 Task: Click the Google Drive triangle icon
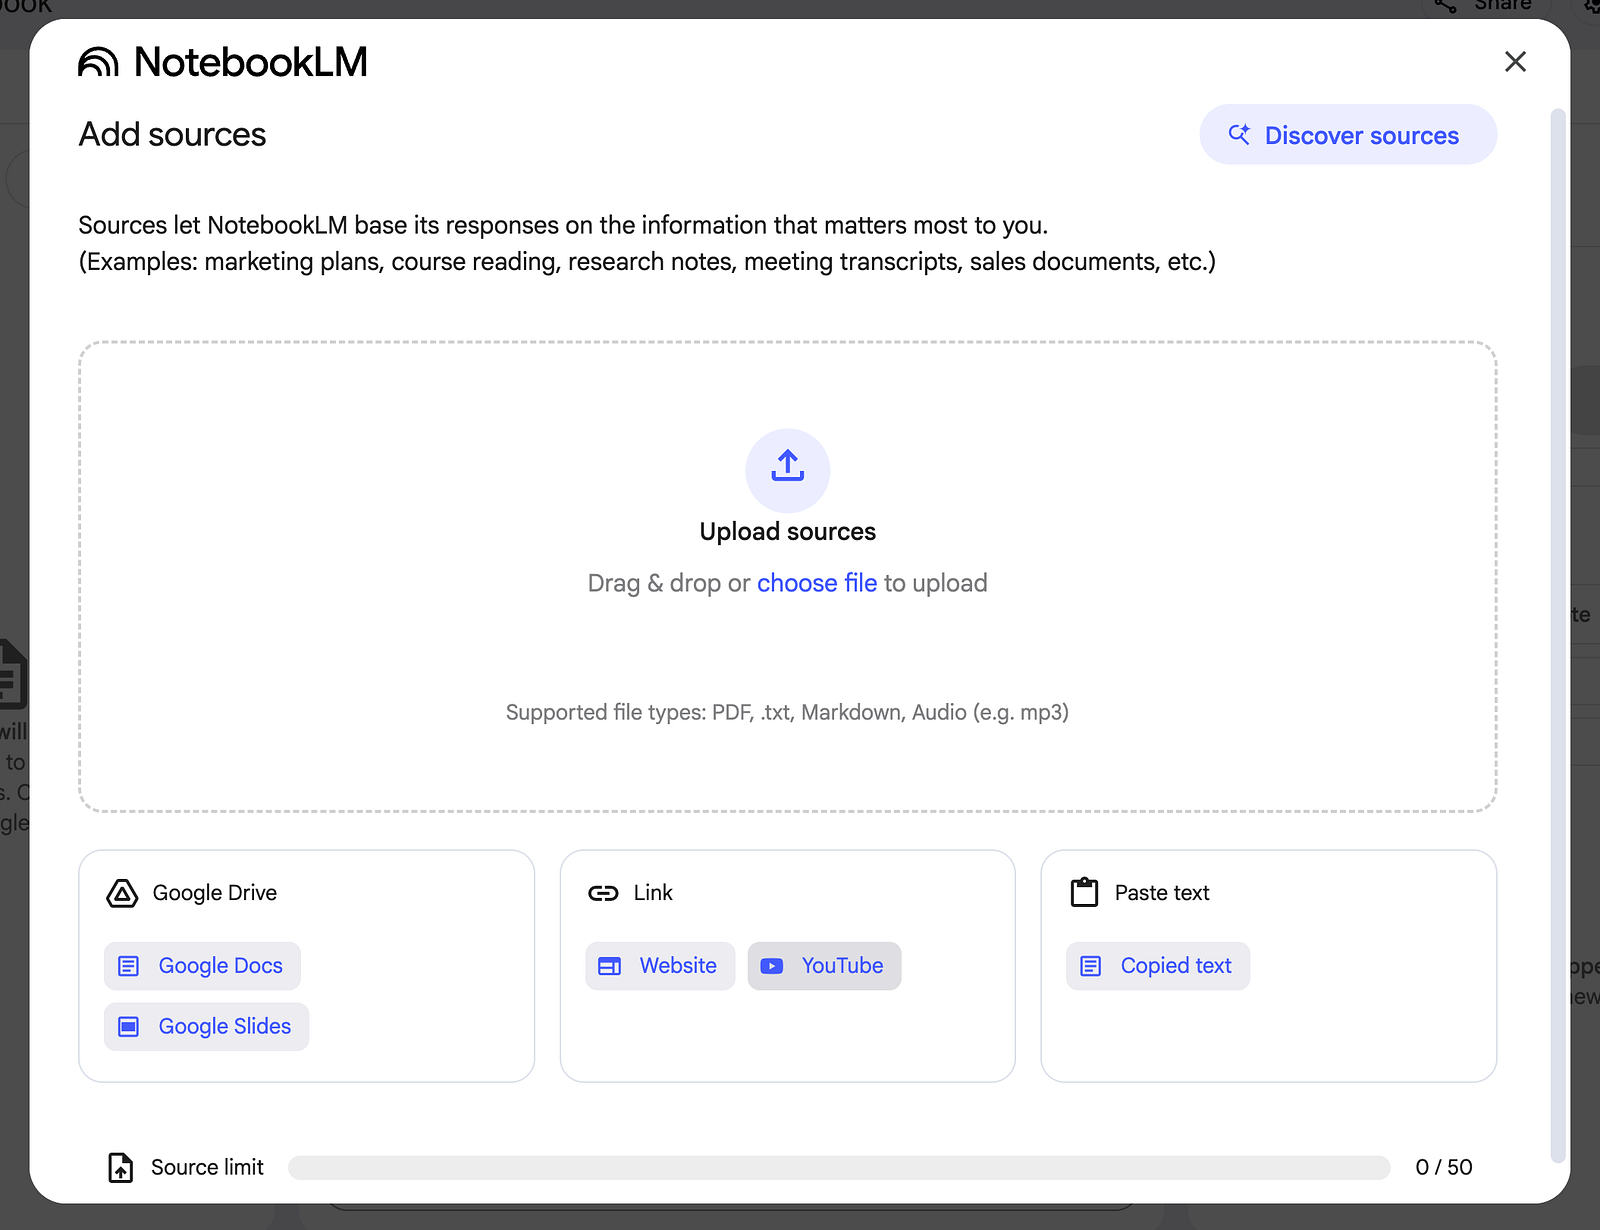tap(122, 893)
